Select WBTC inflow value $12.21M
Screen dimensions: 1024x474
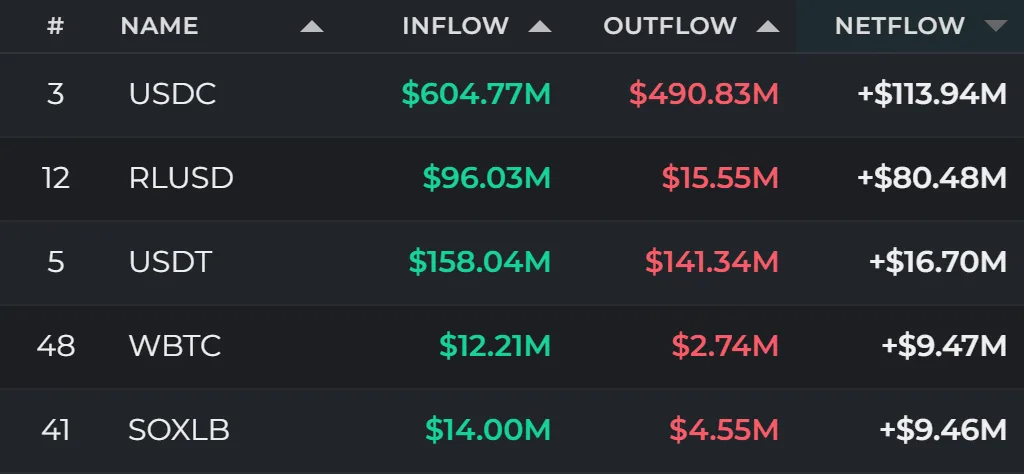click(x=495, y=346)
